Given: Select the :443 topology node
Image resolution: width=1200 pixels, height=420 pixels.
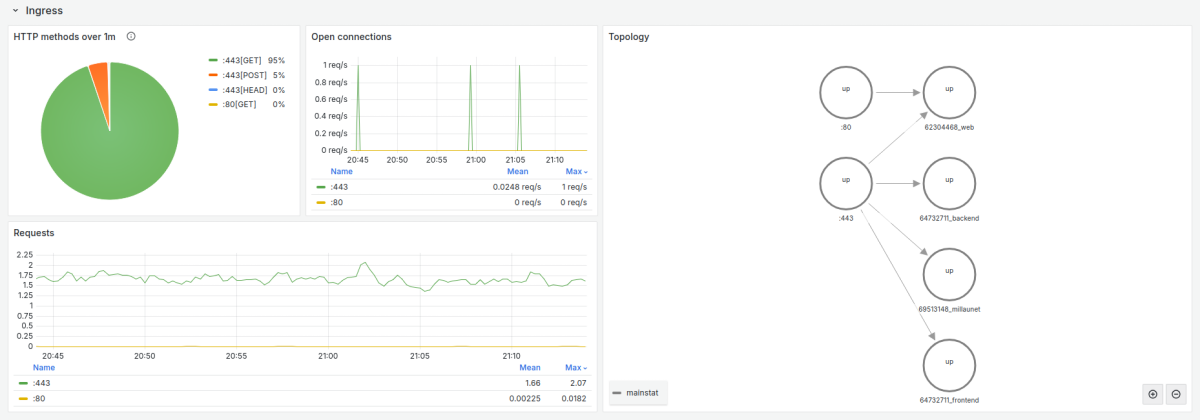Looking at the screenshot, I should (846, 184).
